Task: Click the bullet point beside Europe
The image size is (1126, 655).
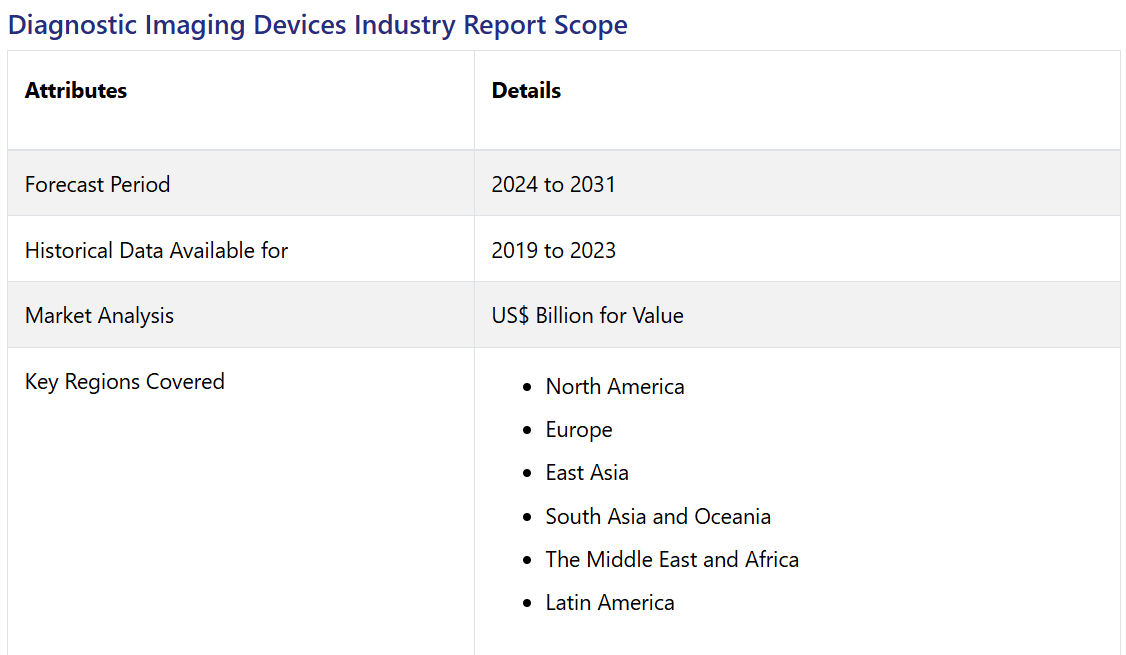Action: (527, 431)
